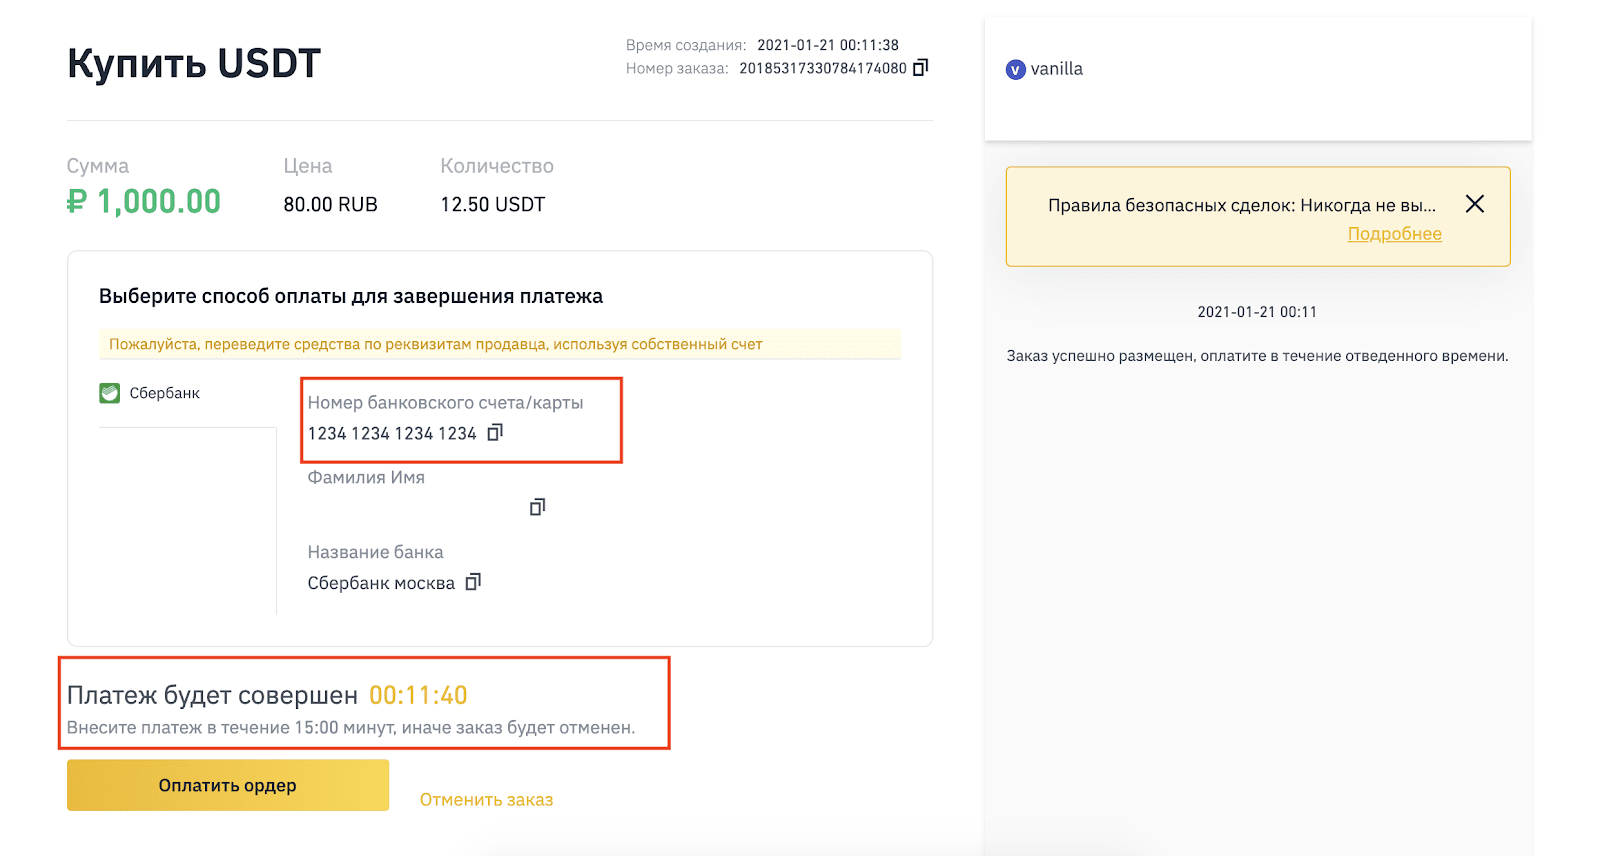Screen dimensions: 1600x856
Task: Click the creation time 2021-01-21 00:11:38
Action: [x=828, y=45]
